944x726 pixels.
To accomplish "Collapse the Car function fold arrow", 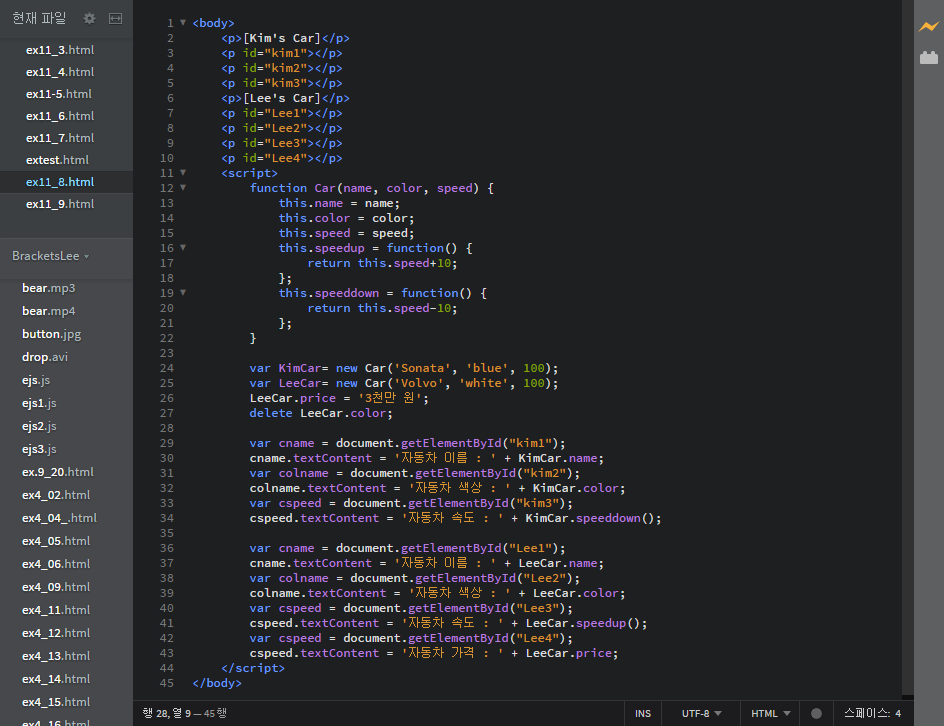I will (183, 188).
